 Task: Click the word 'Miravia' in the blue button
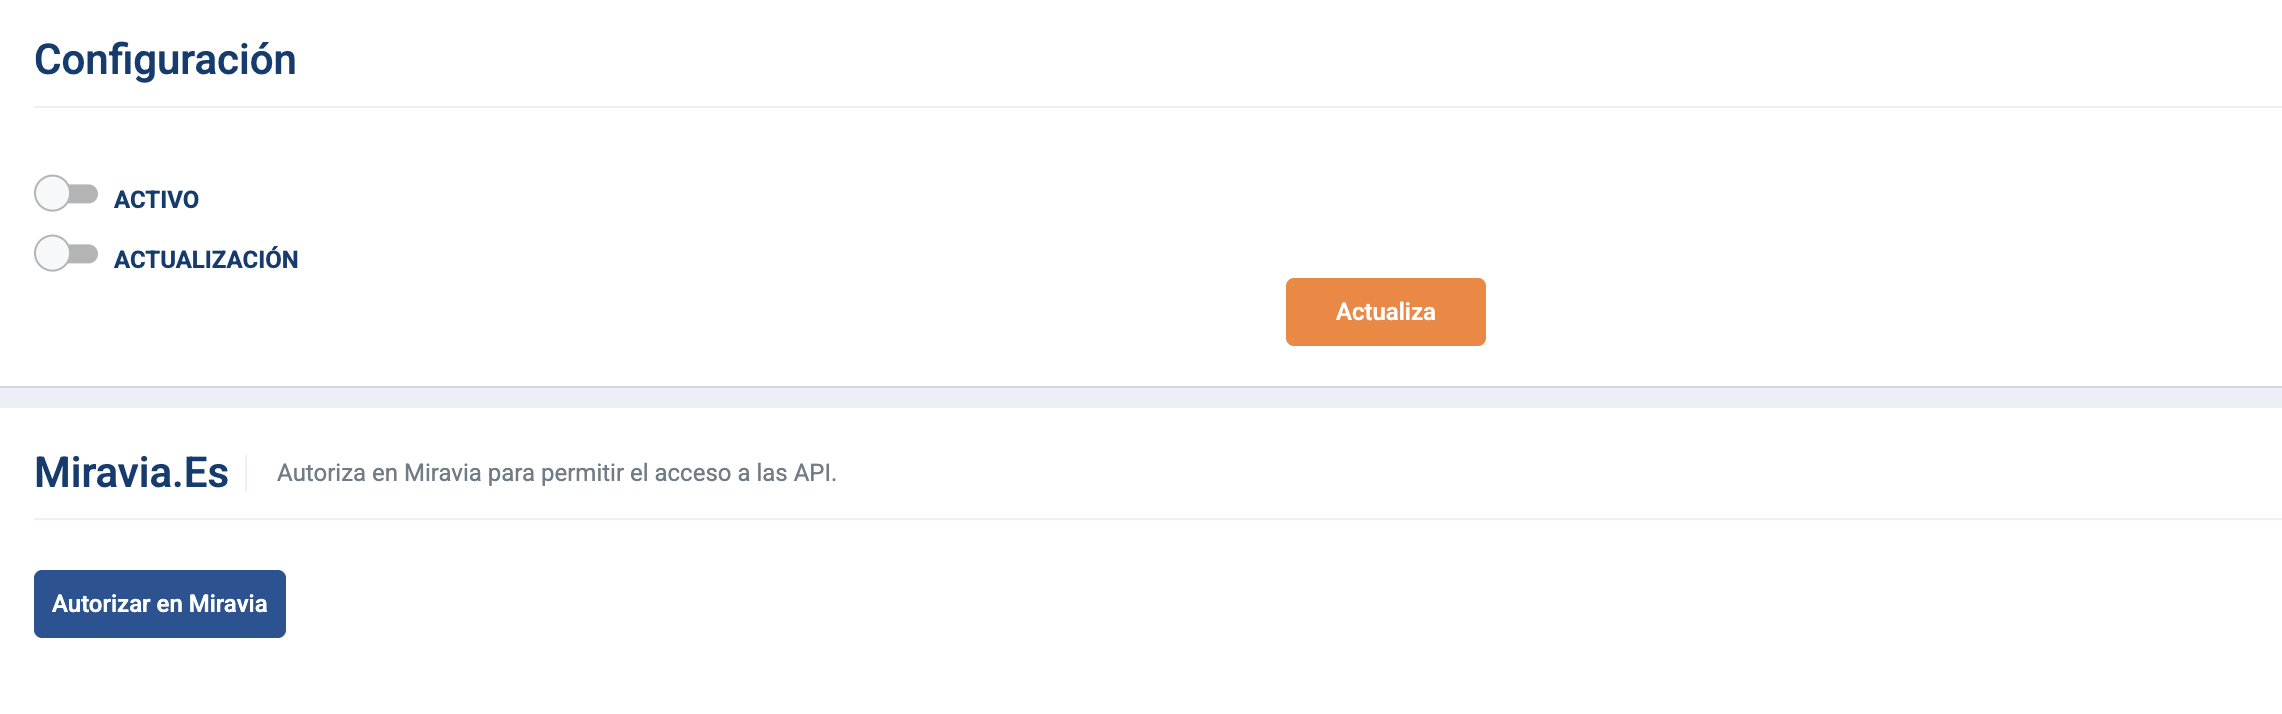pyautogui.click(x=228, y=604)
